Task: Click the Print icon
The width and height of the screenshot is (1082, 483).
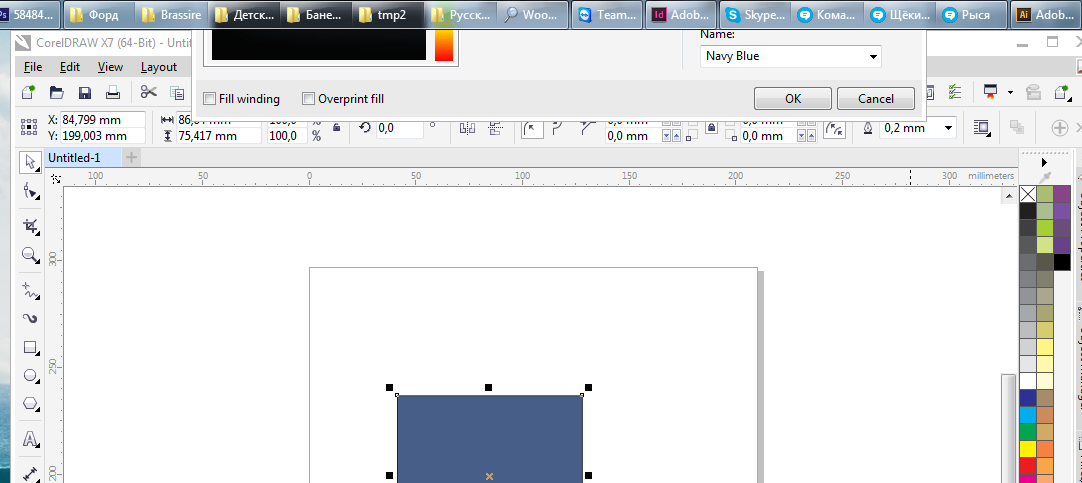Action: coord(113,92)
